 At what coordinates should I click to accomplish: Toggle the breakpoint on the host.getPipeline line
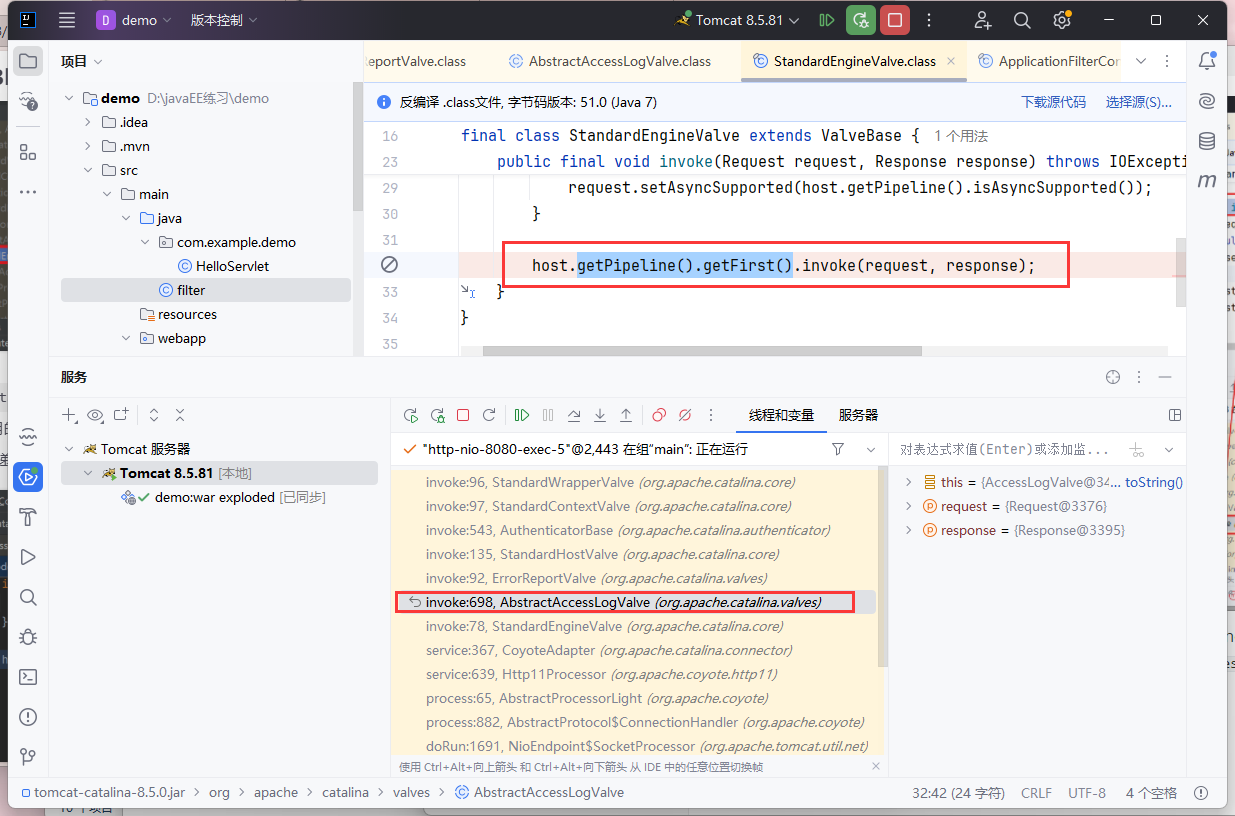390,265
